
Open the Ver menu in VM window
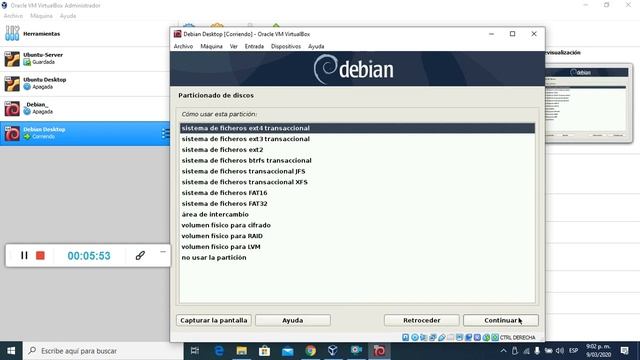(233, 47)
